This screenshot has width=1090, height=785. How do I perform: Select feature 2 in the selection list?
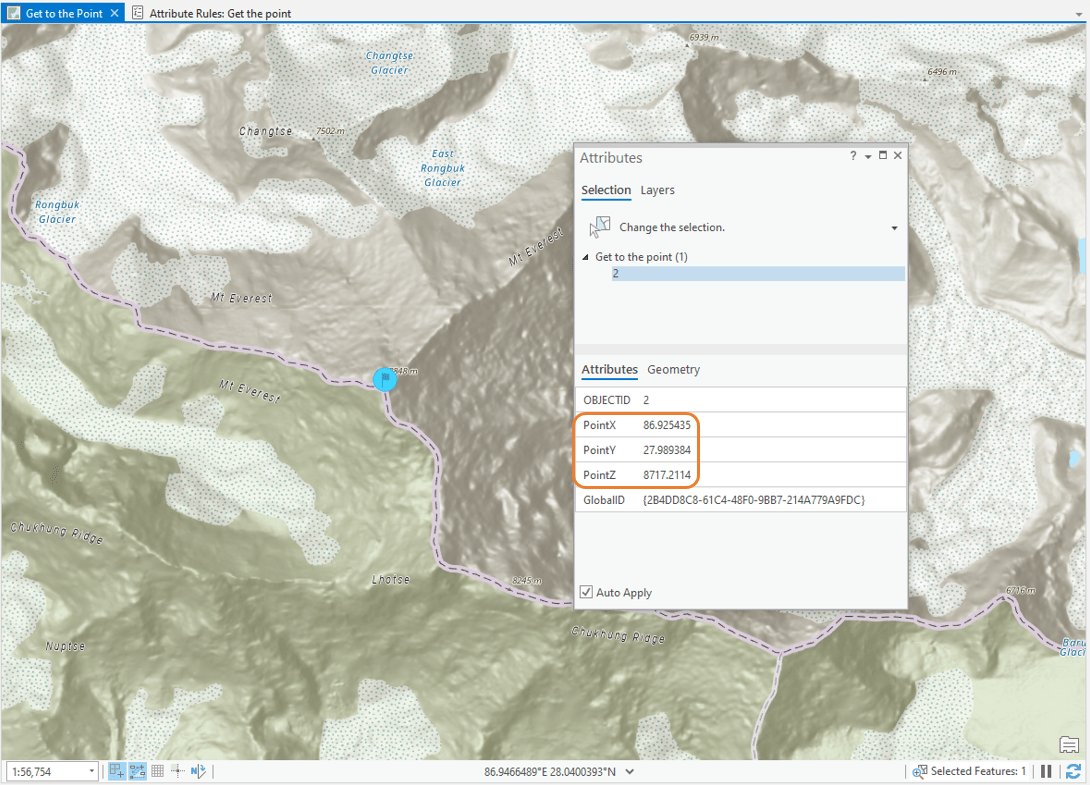click(x=618, y=272)
